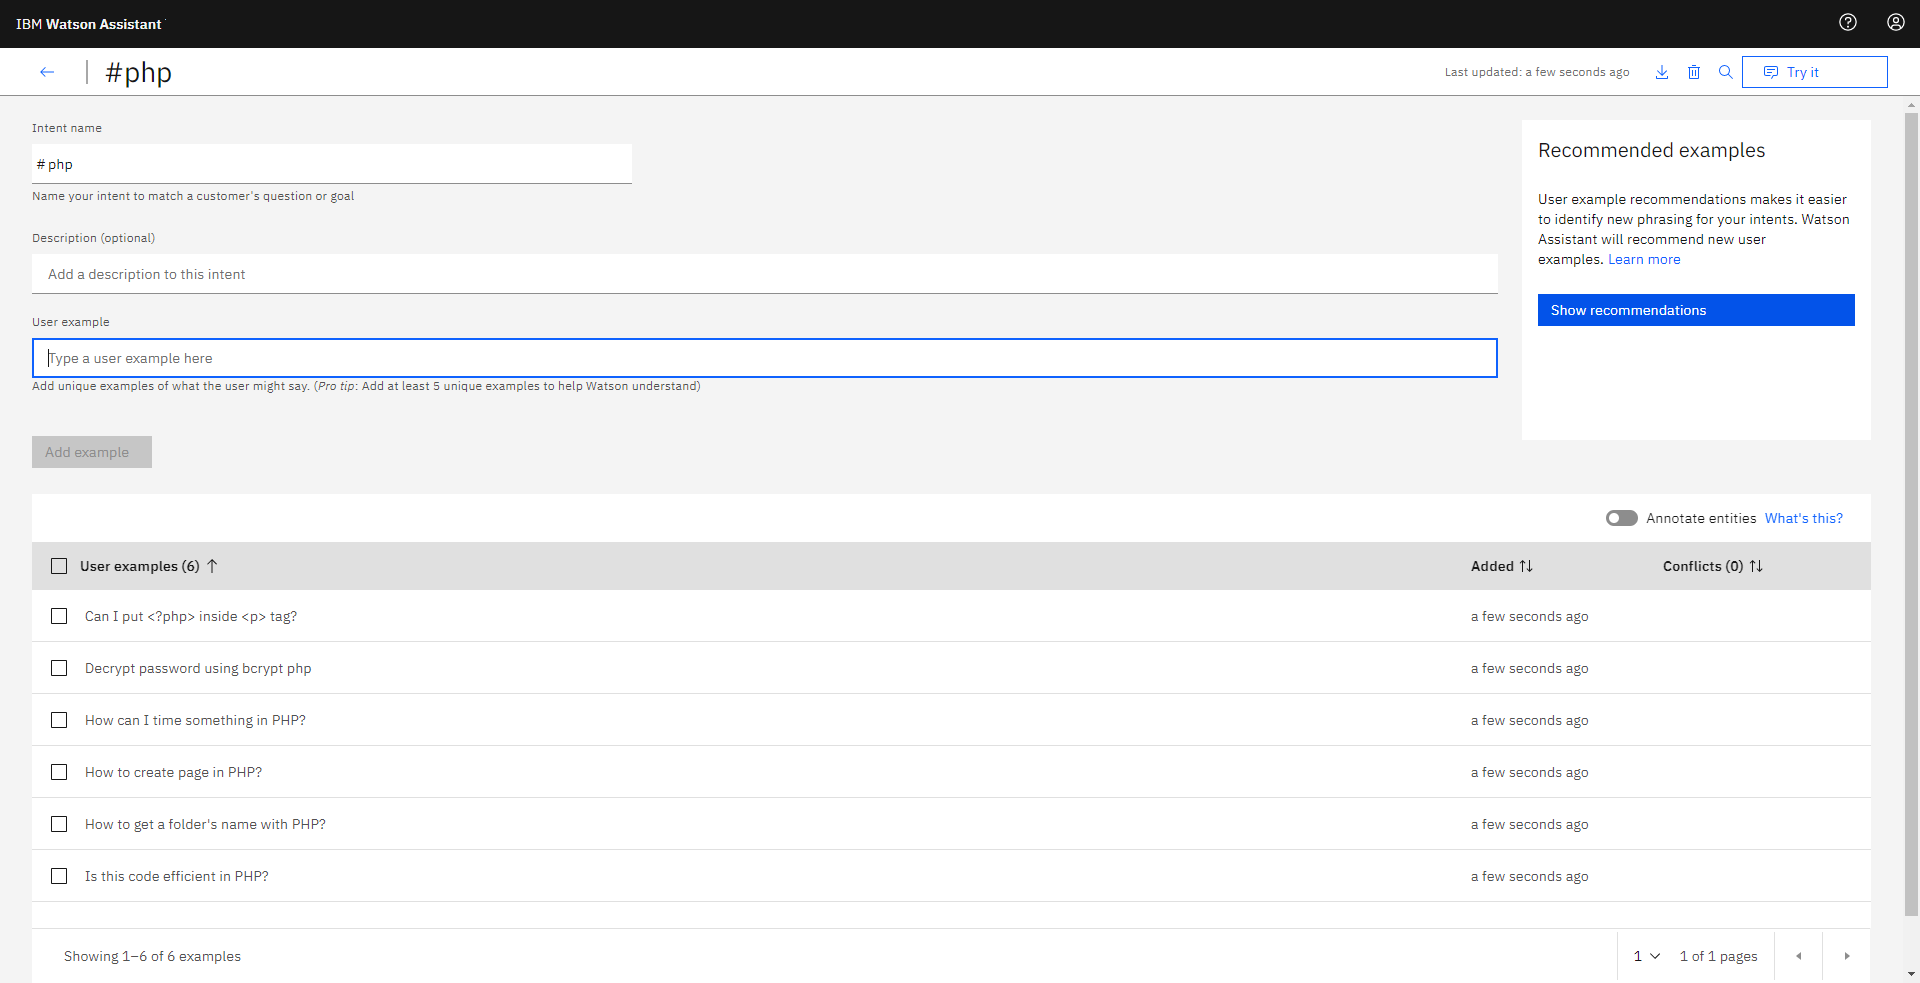The height and width of the screenshot is (983, 1920).
Task: Check 'Is this code efficient in PHP?' row
Action: (x=59, y=876)
